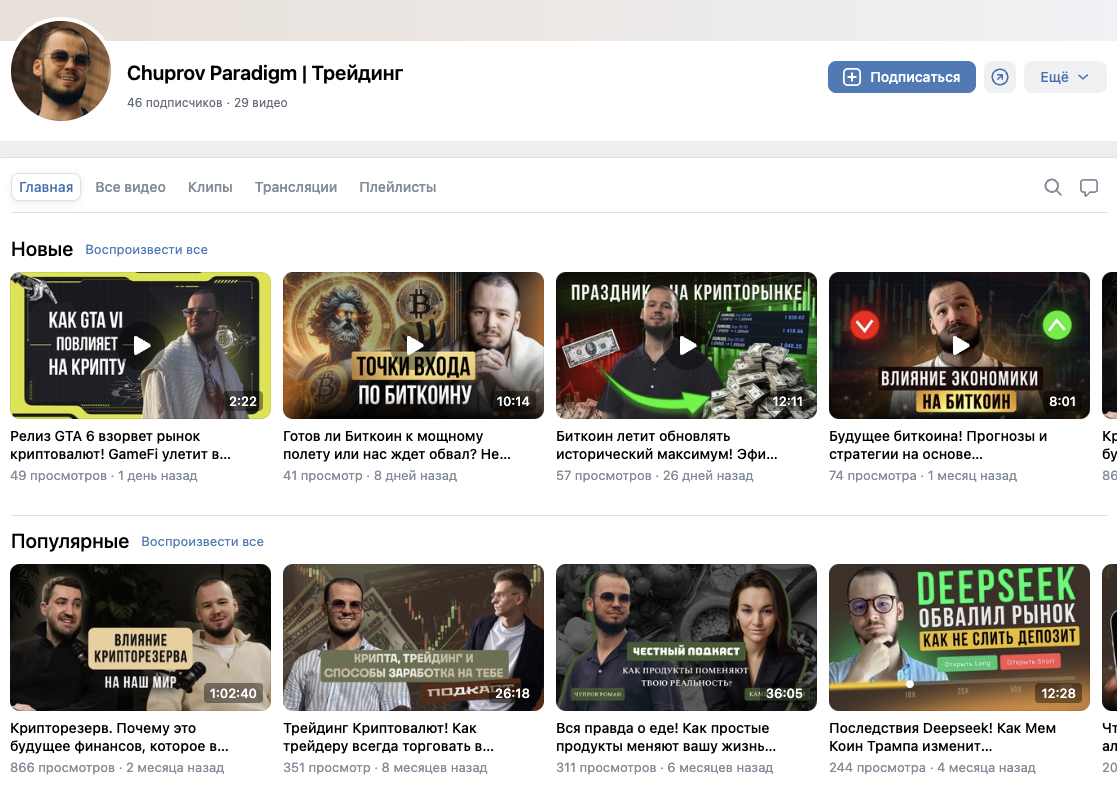This screenshot has width=1117, height=791.
Task: Go to the Трансляции tab
Action: click(x=295, y=187)
